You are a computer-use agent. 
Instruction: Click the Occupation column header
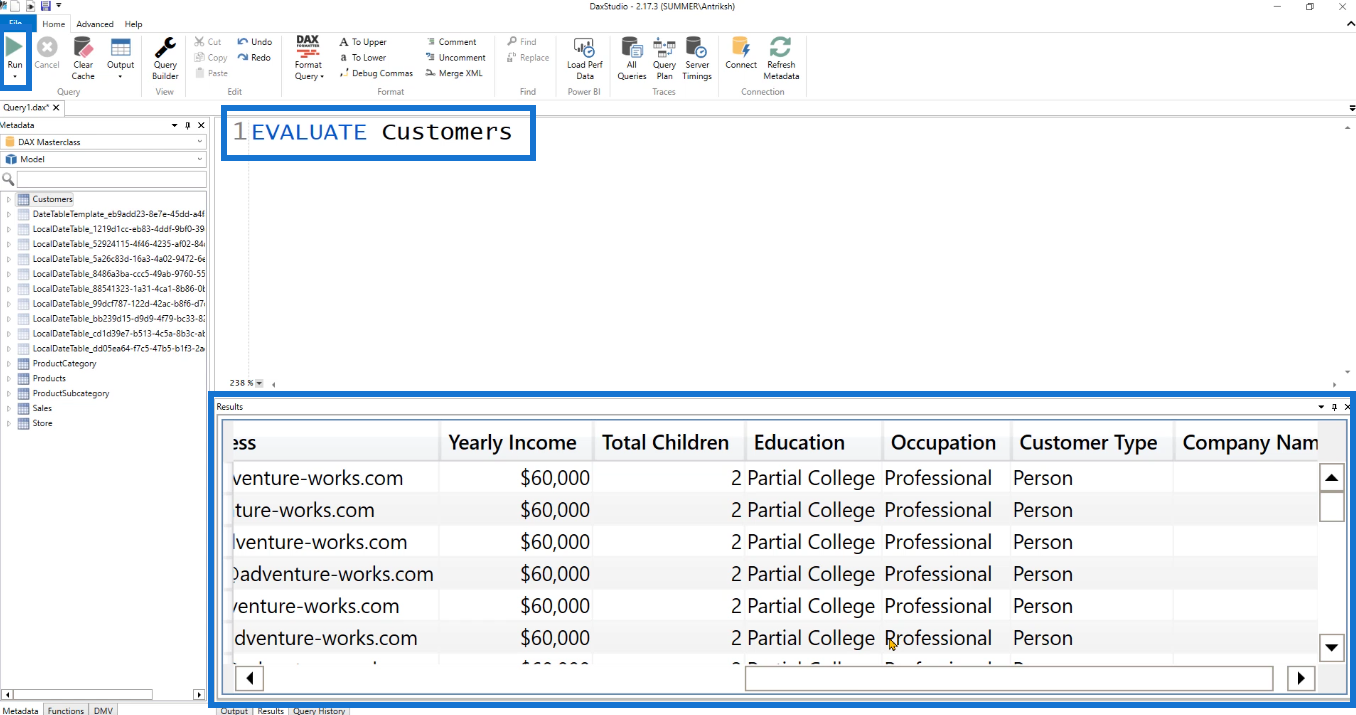(x=947, y=442)
